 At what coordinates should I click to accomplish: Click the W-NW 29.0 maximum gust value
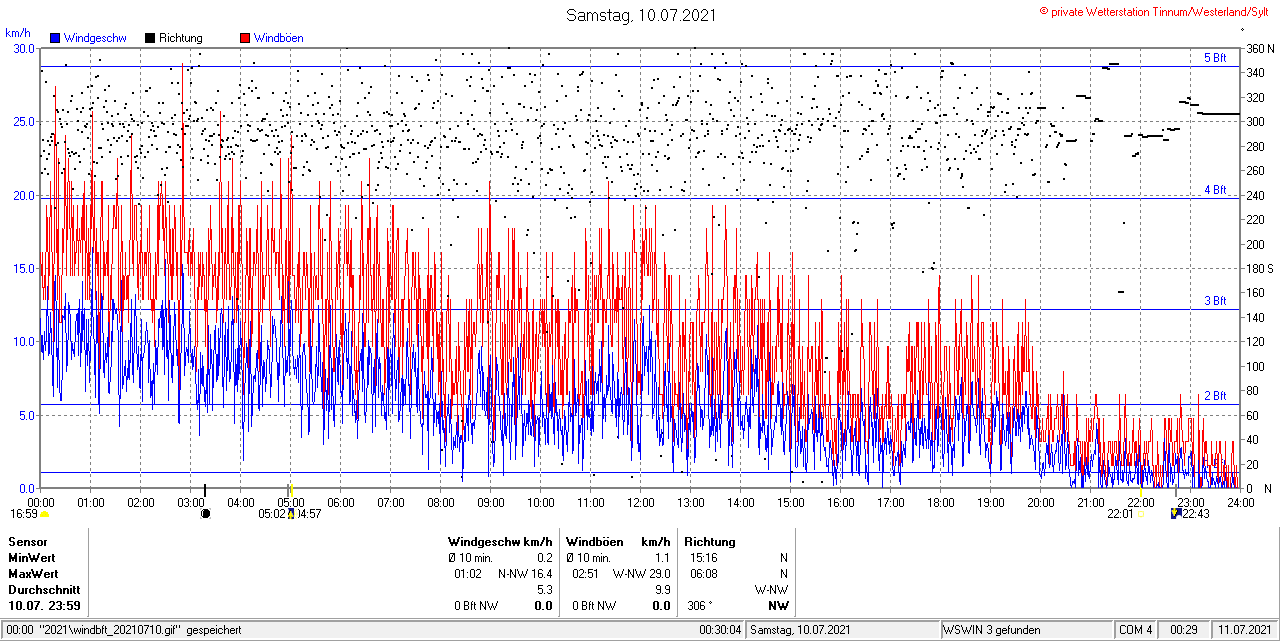pyautogui.click(x=642, y=574)
